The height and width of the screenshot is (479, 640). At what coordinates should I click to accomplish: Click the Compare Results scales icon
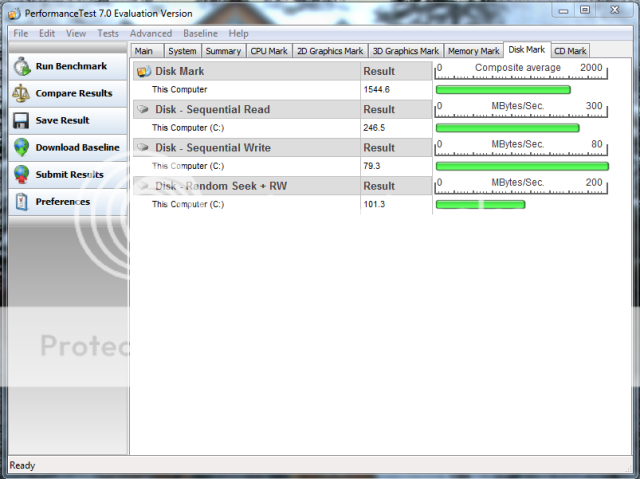[x=20, y=93]
